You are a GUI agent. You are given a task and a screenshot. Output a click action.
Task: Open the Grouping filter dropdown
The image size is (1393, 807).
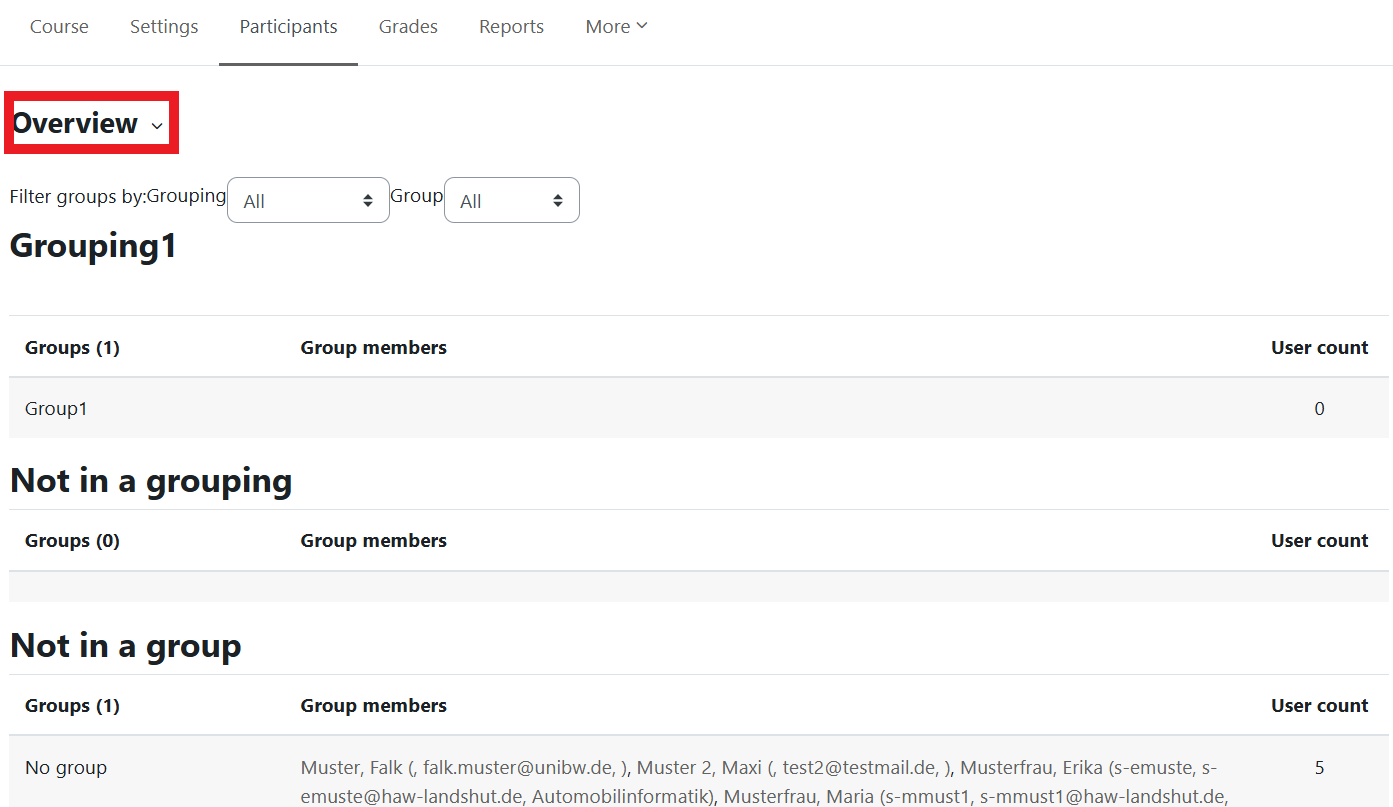click(x=308, y=201)
